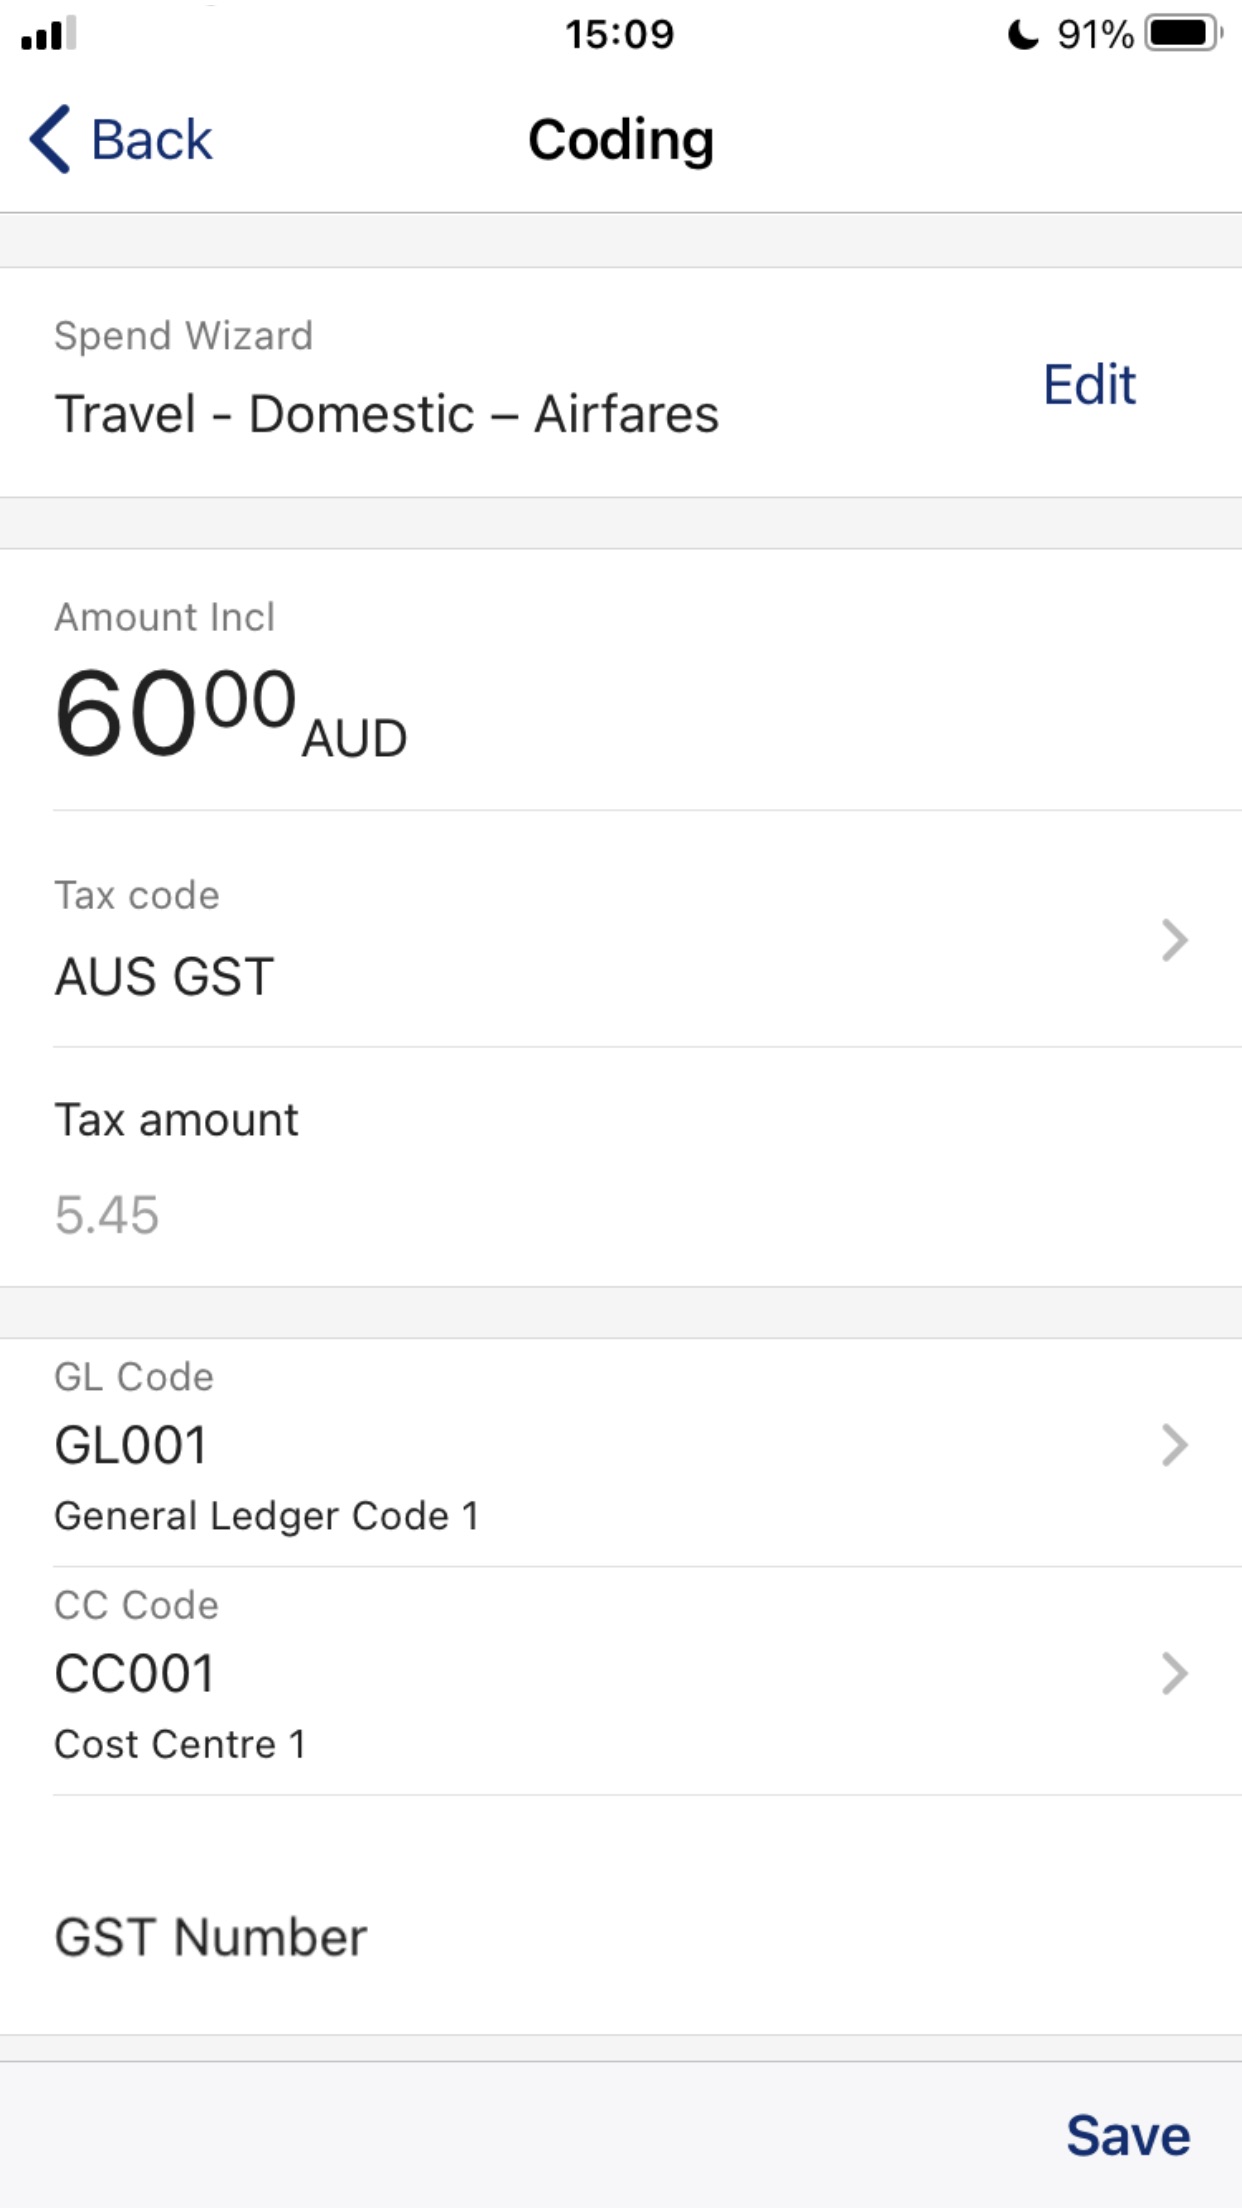Tap the Travel - Domestic – Airfares text

[x=387, y=414]
